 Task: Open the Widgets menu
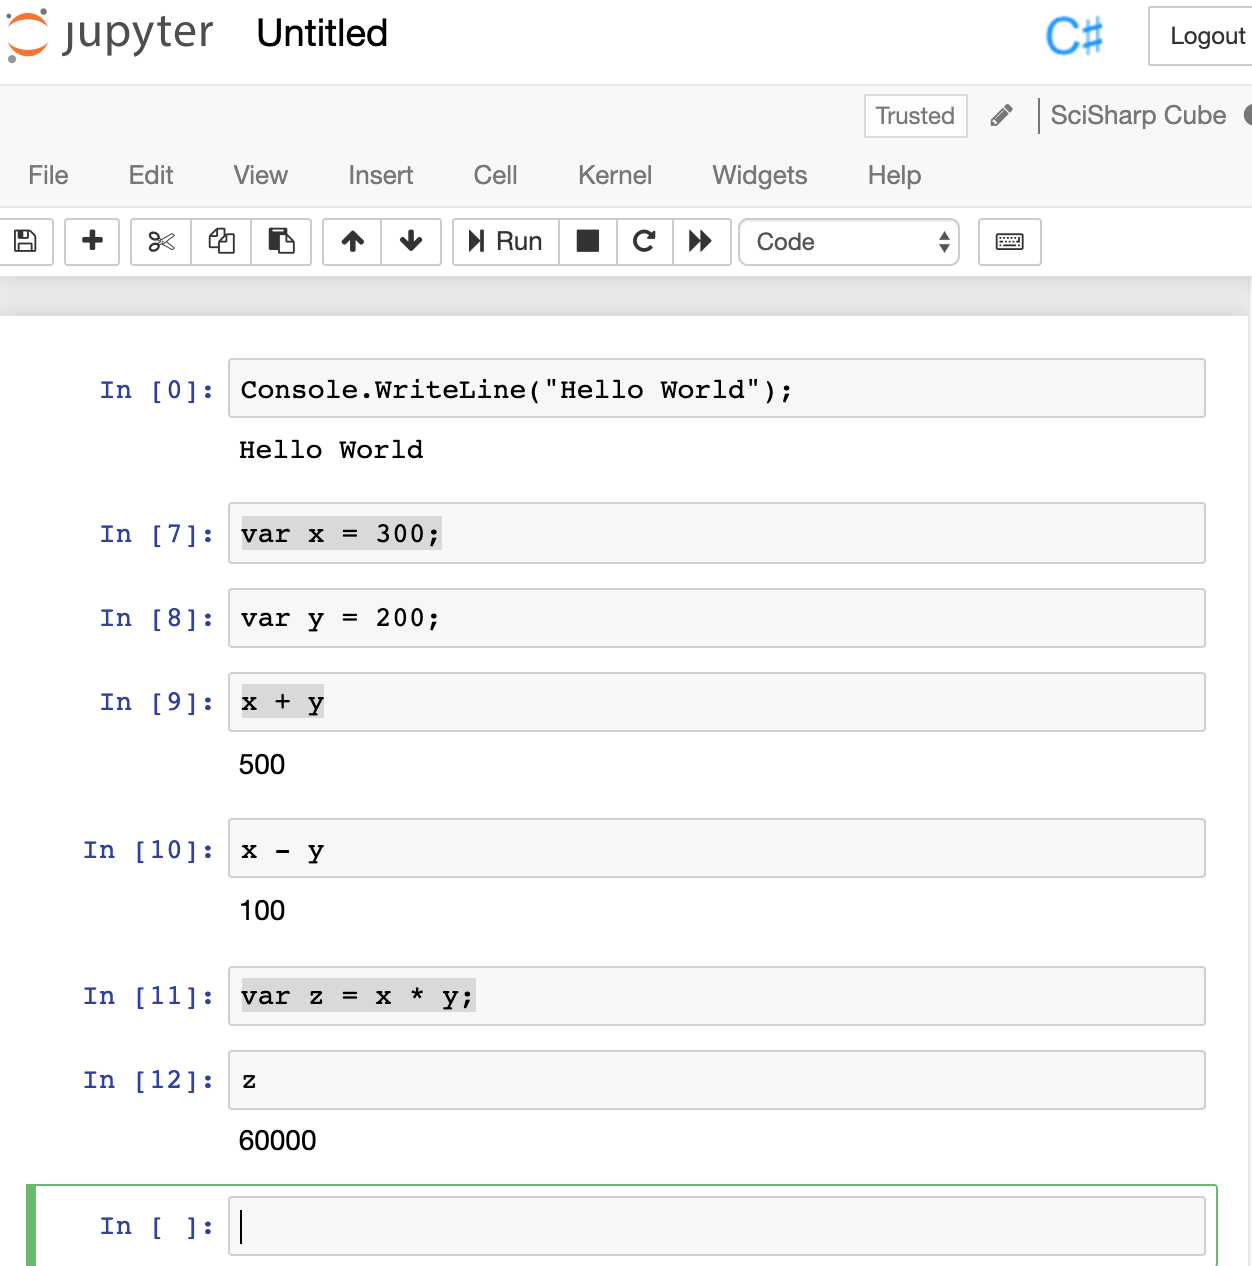759,175
